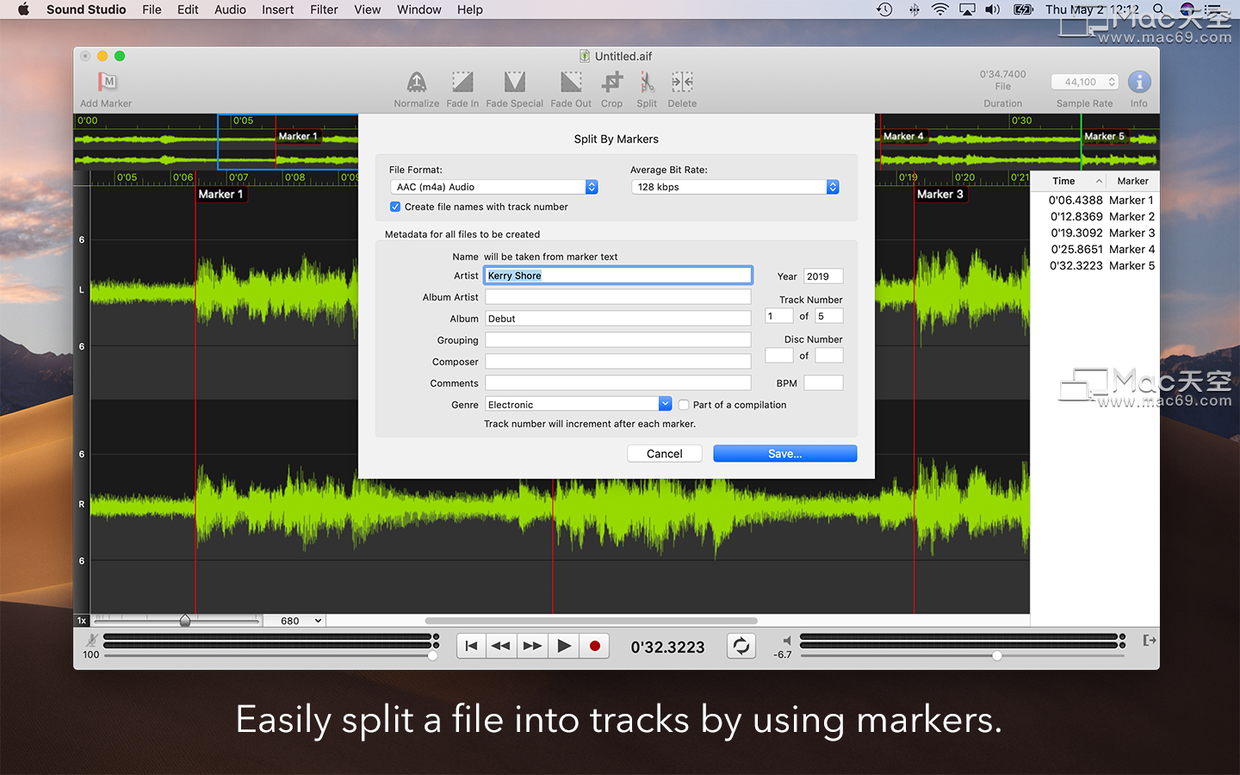Click the Crop tool icon

(612, 82)
